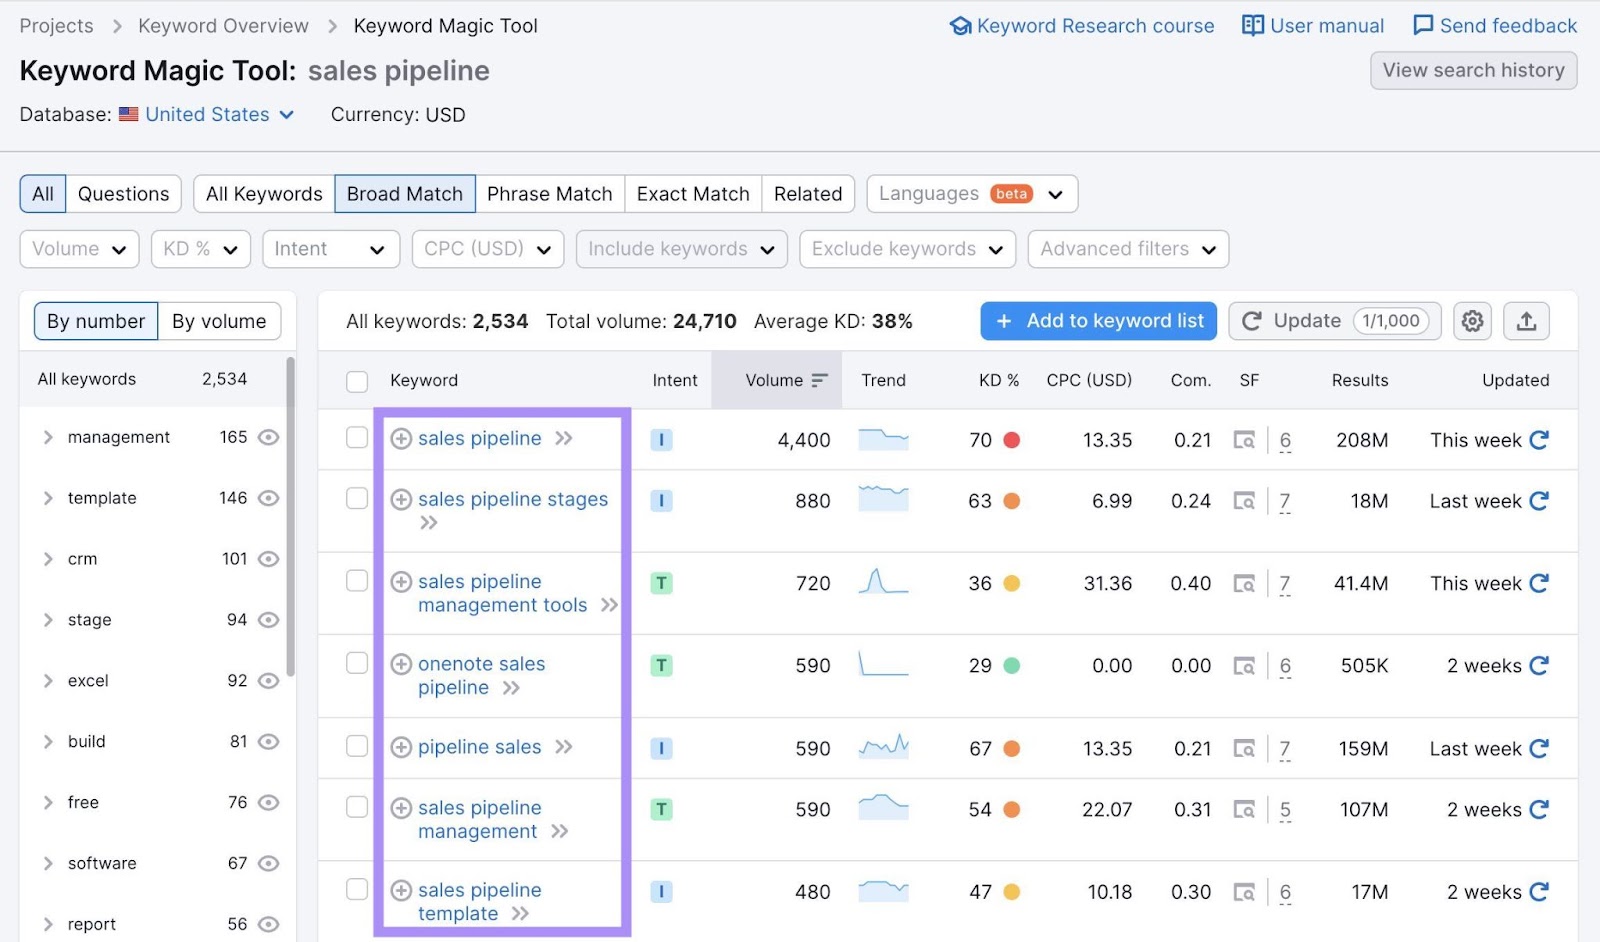Image resolution: width=1600 pixels, height=942 pixels.
Task: Click the Send feedback icon
Action: coord(1421,25)
